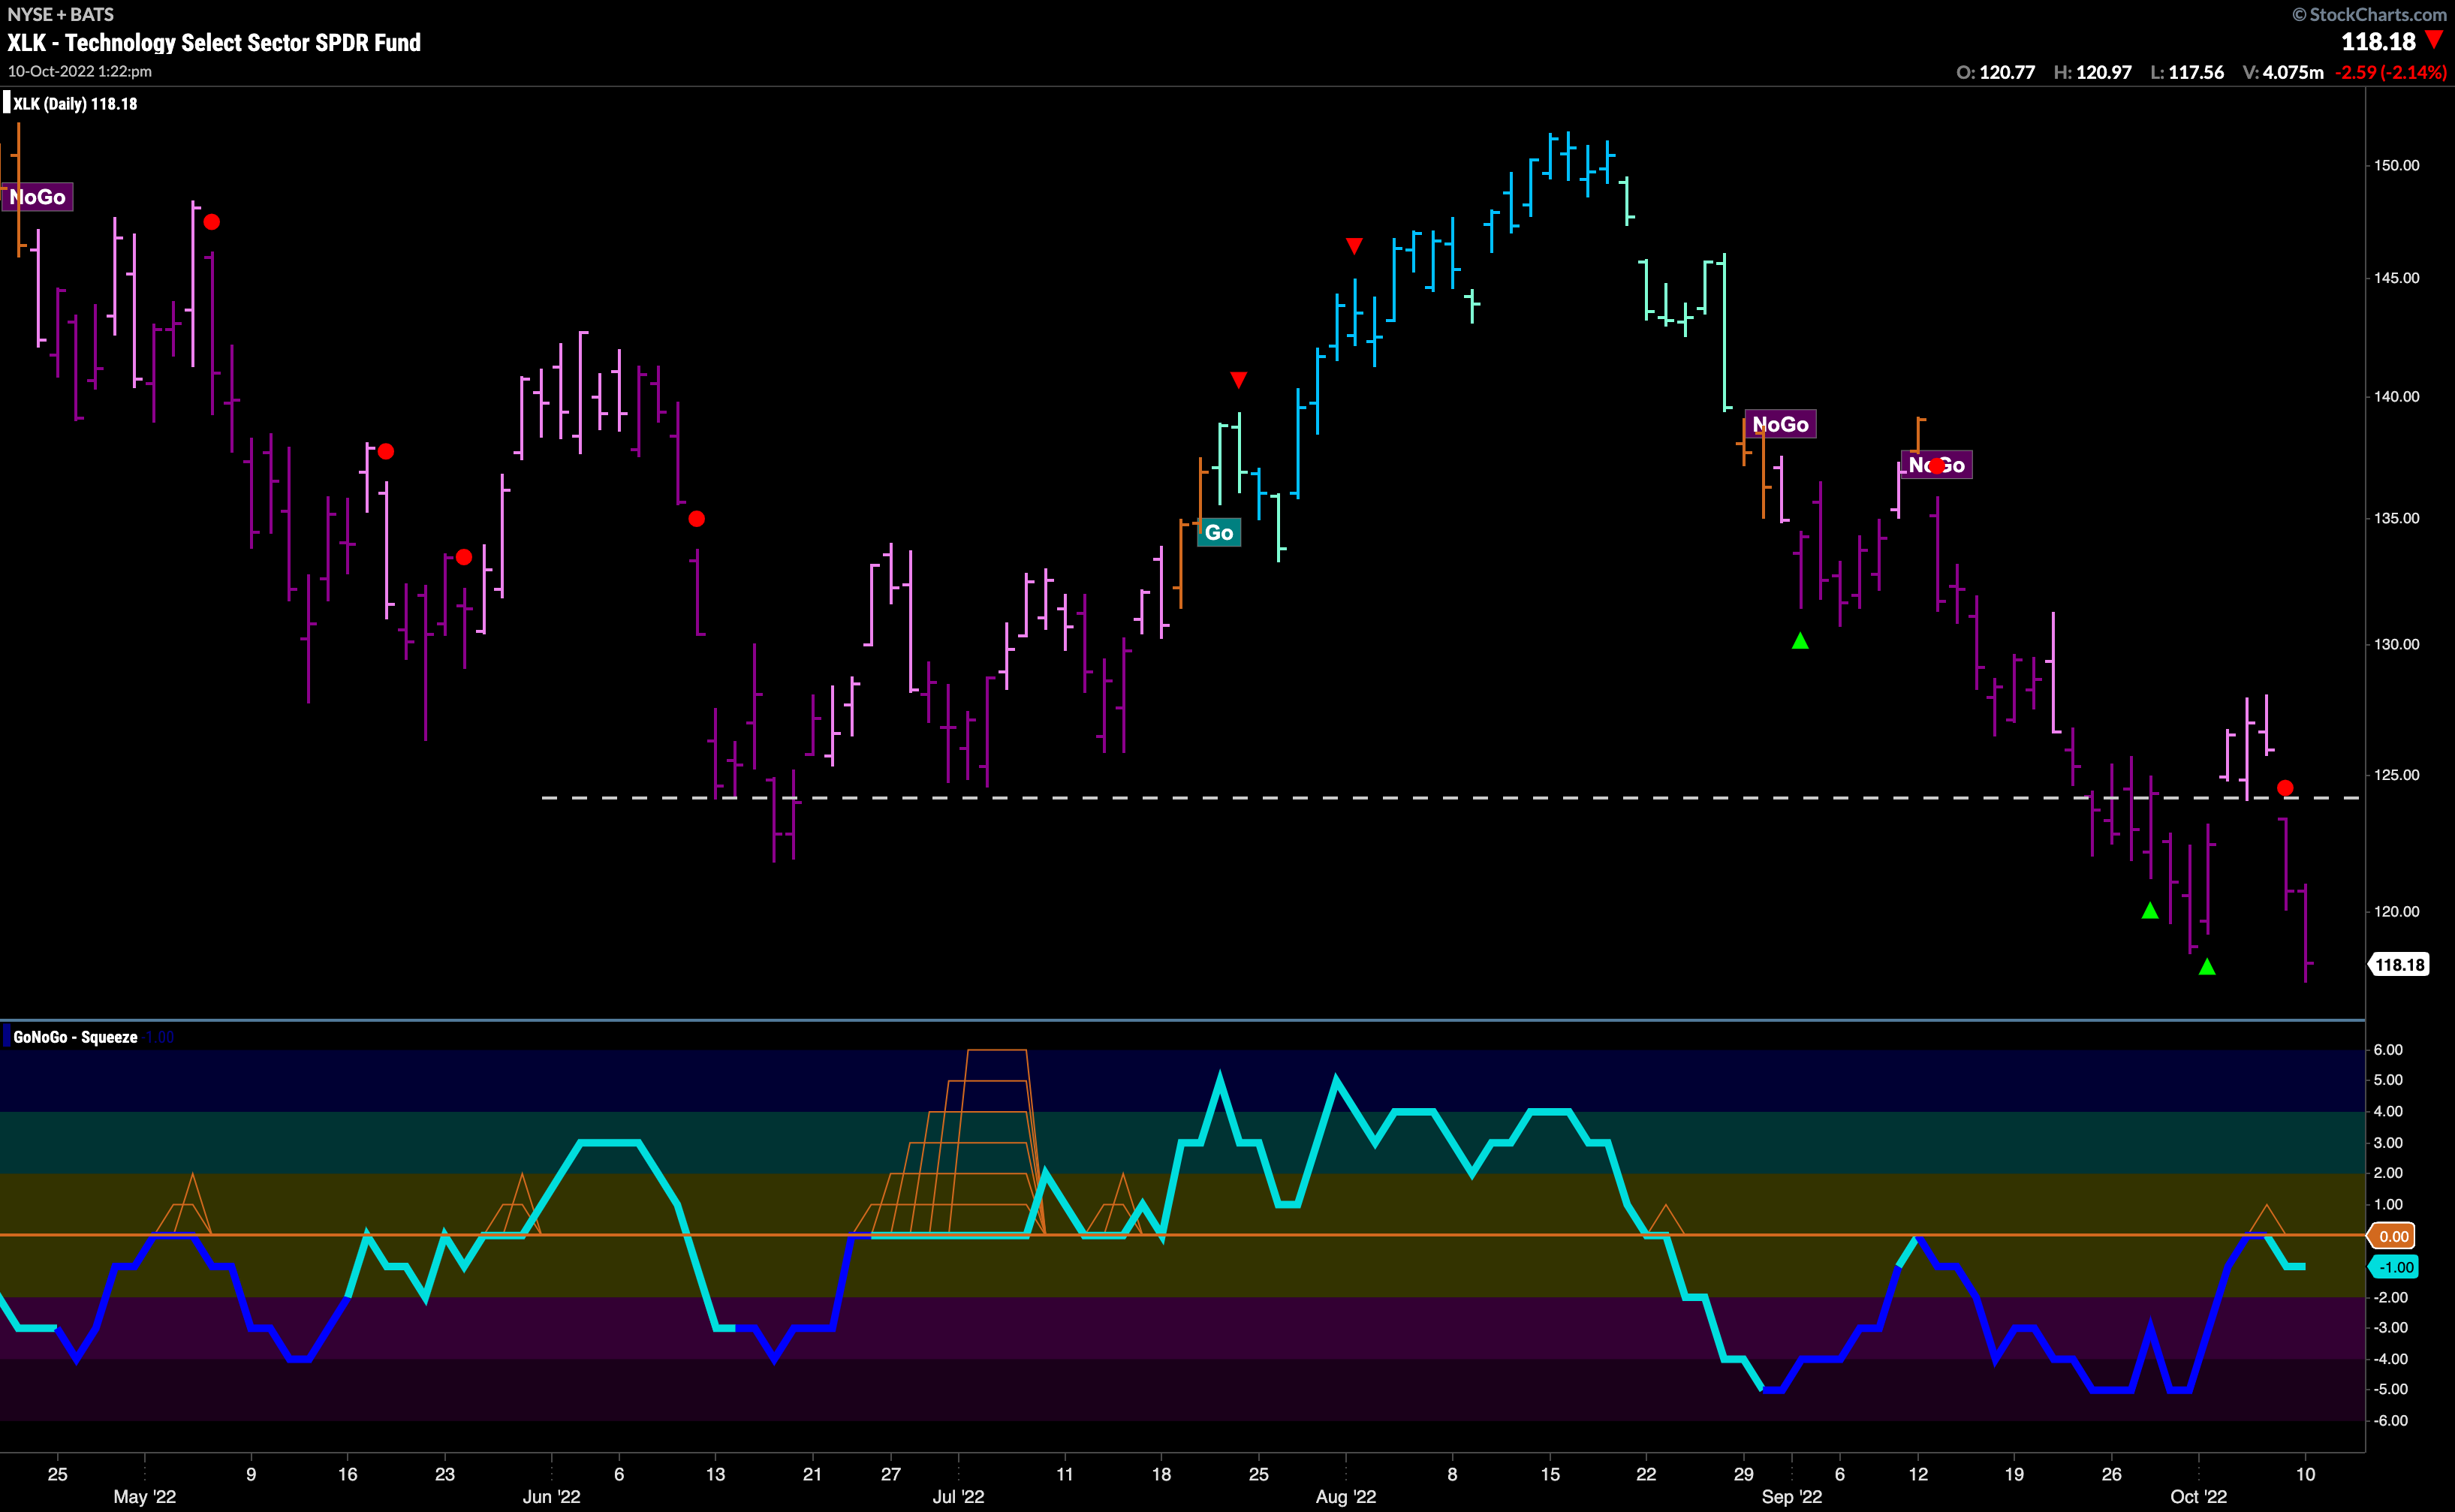This screenshot has height=1512, width=2455.
Task: Click the red dot marker near June 13
Action: tap(697, 519)
